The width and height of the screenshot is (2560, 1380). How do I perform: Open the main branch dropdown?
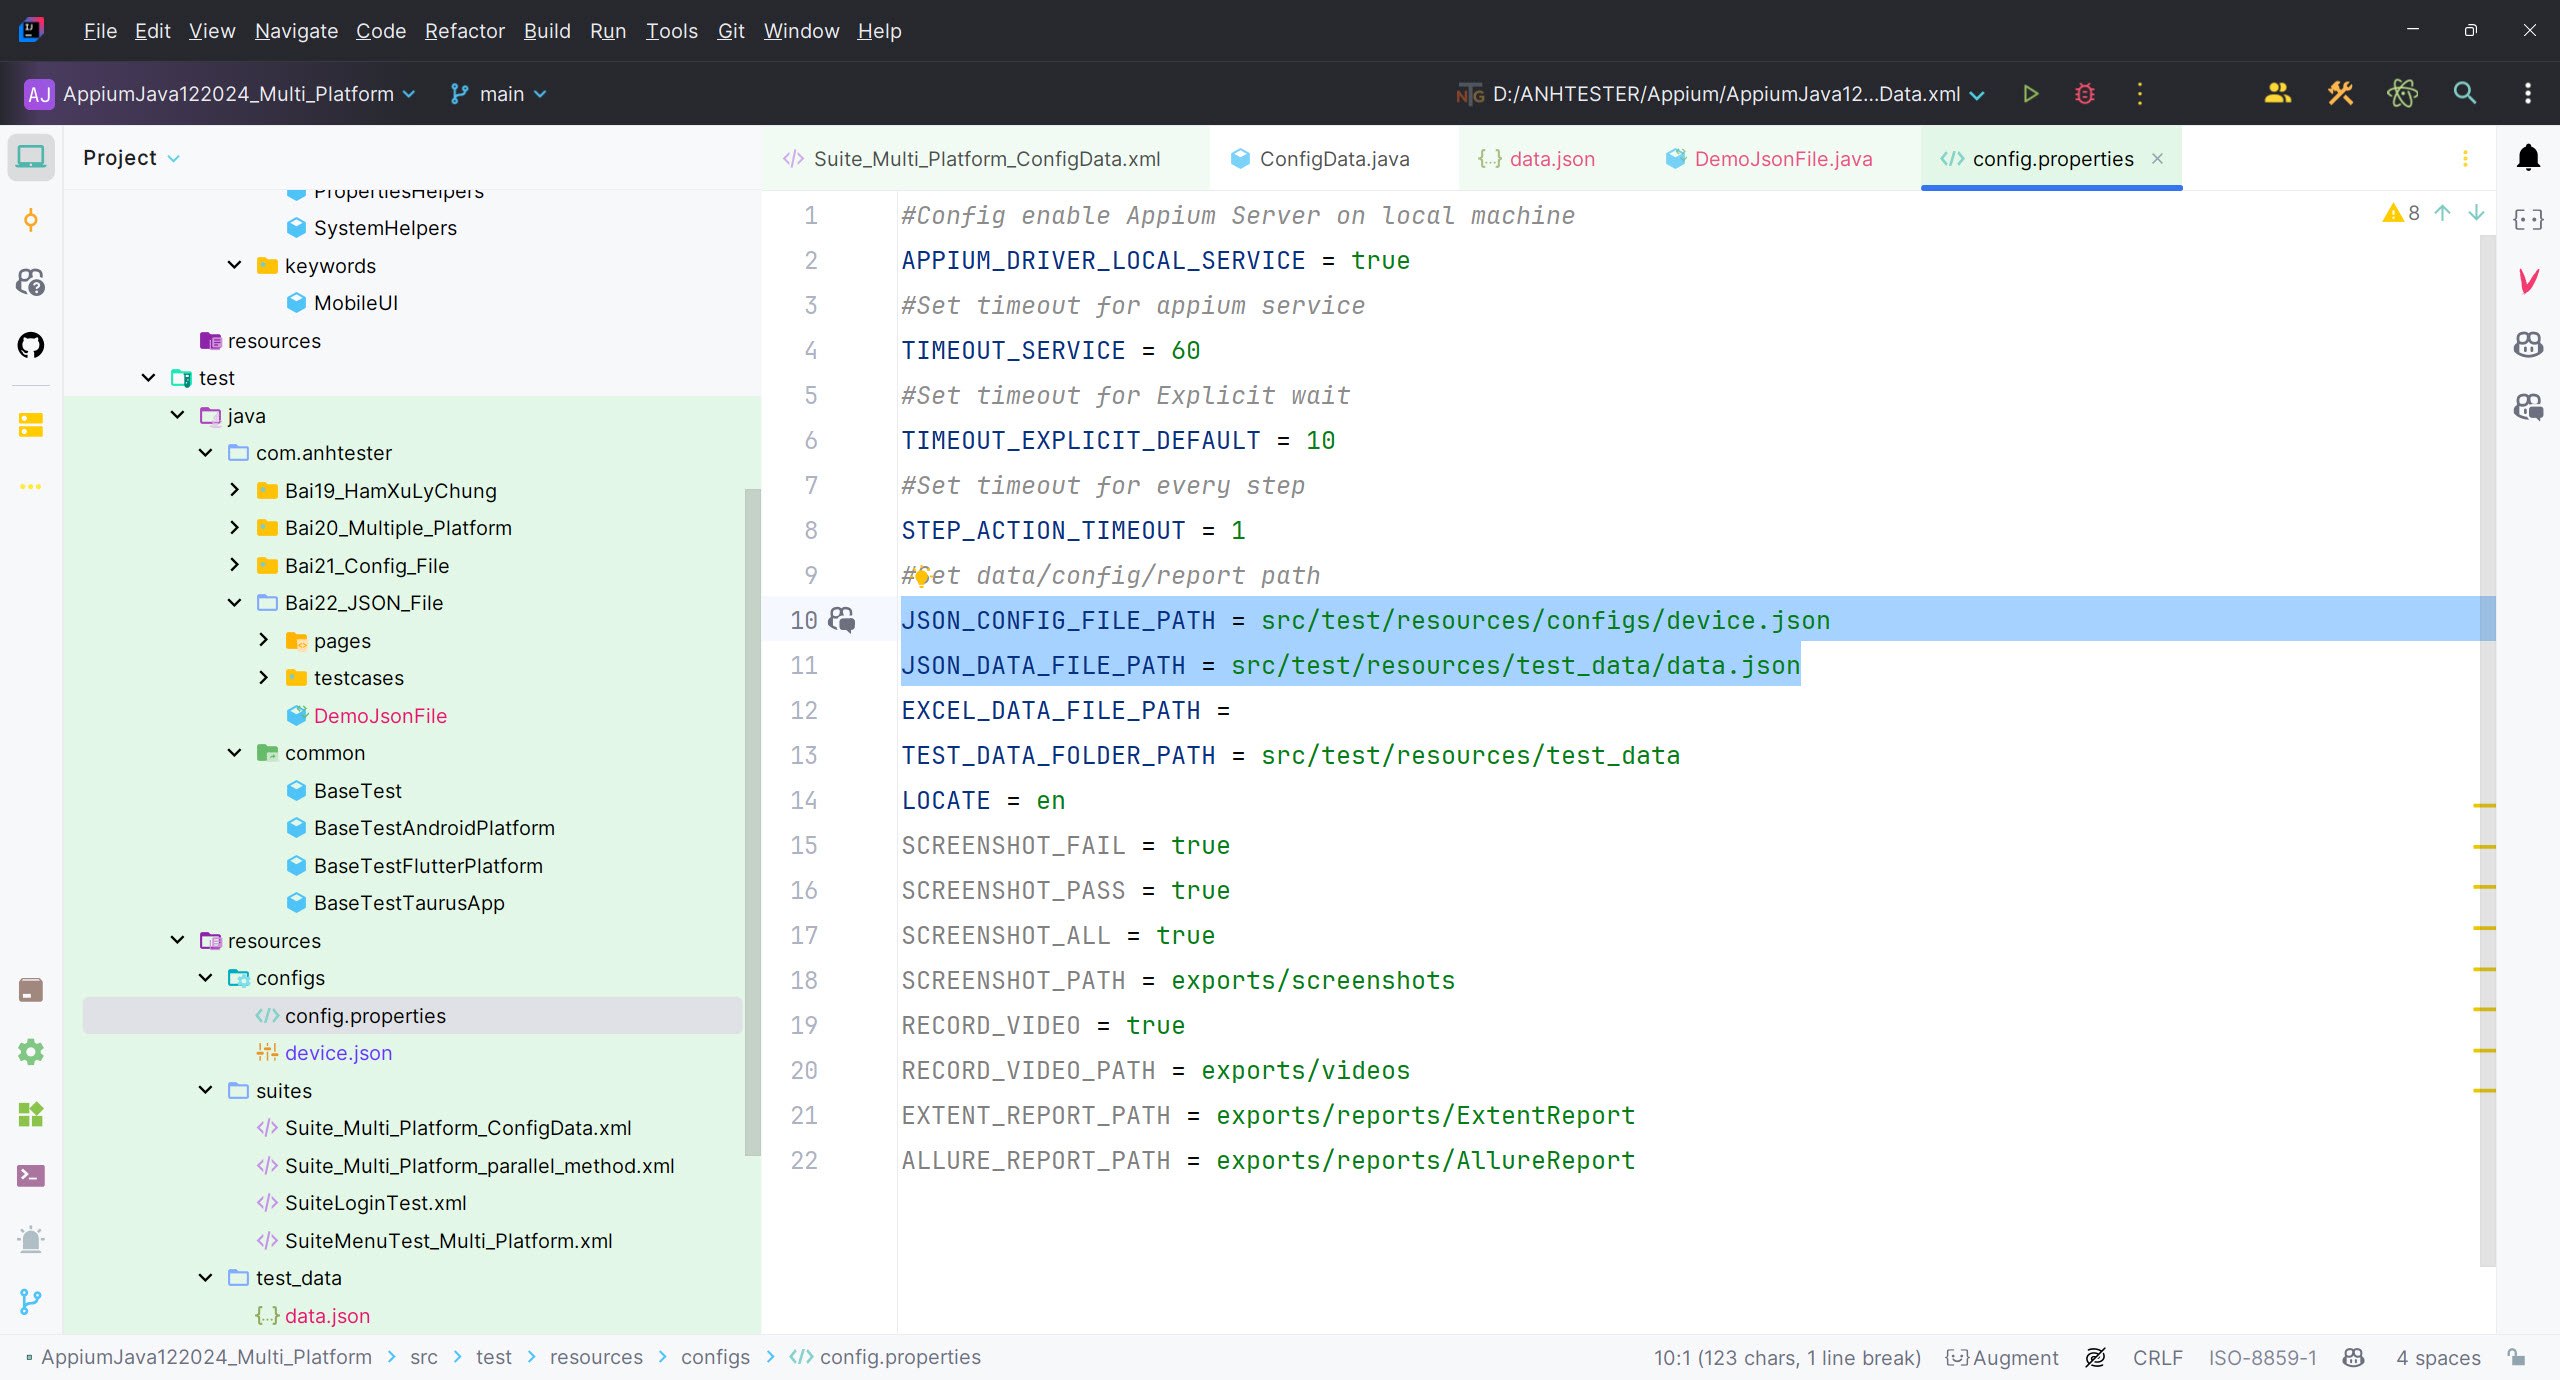[498, 94]
